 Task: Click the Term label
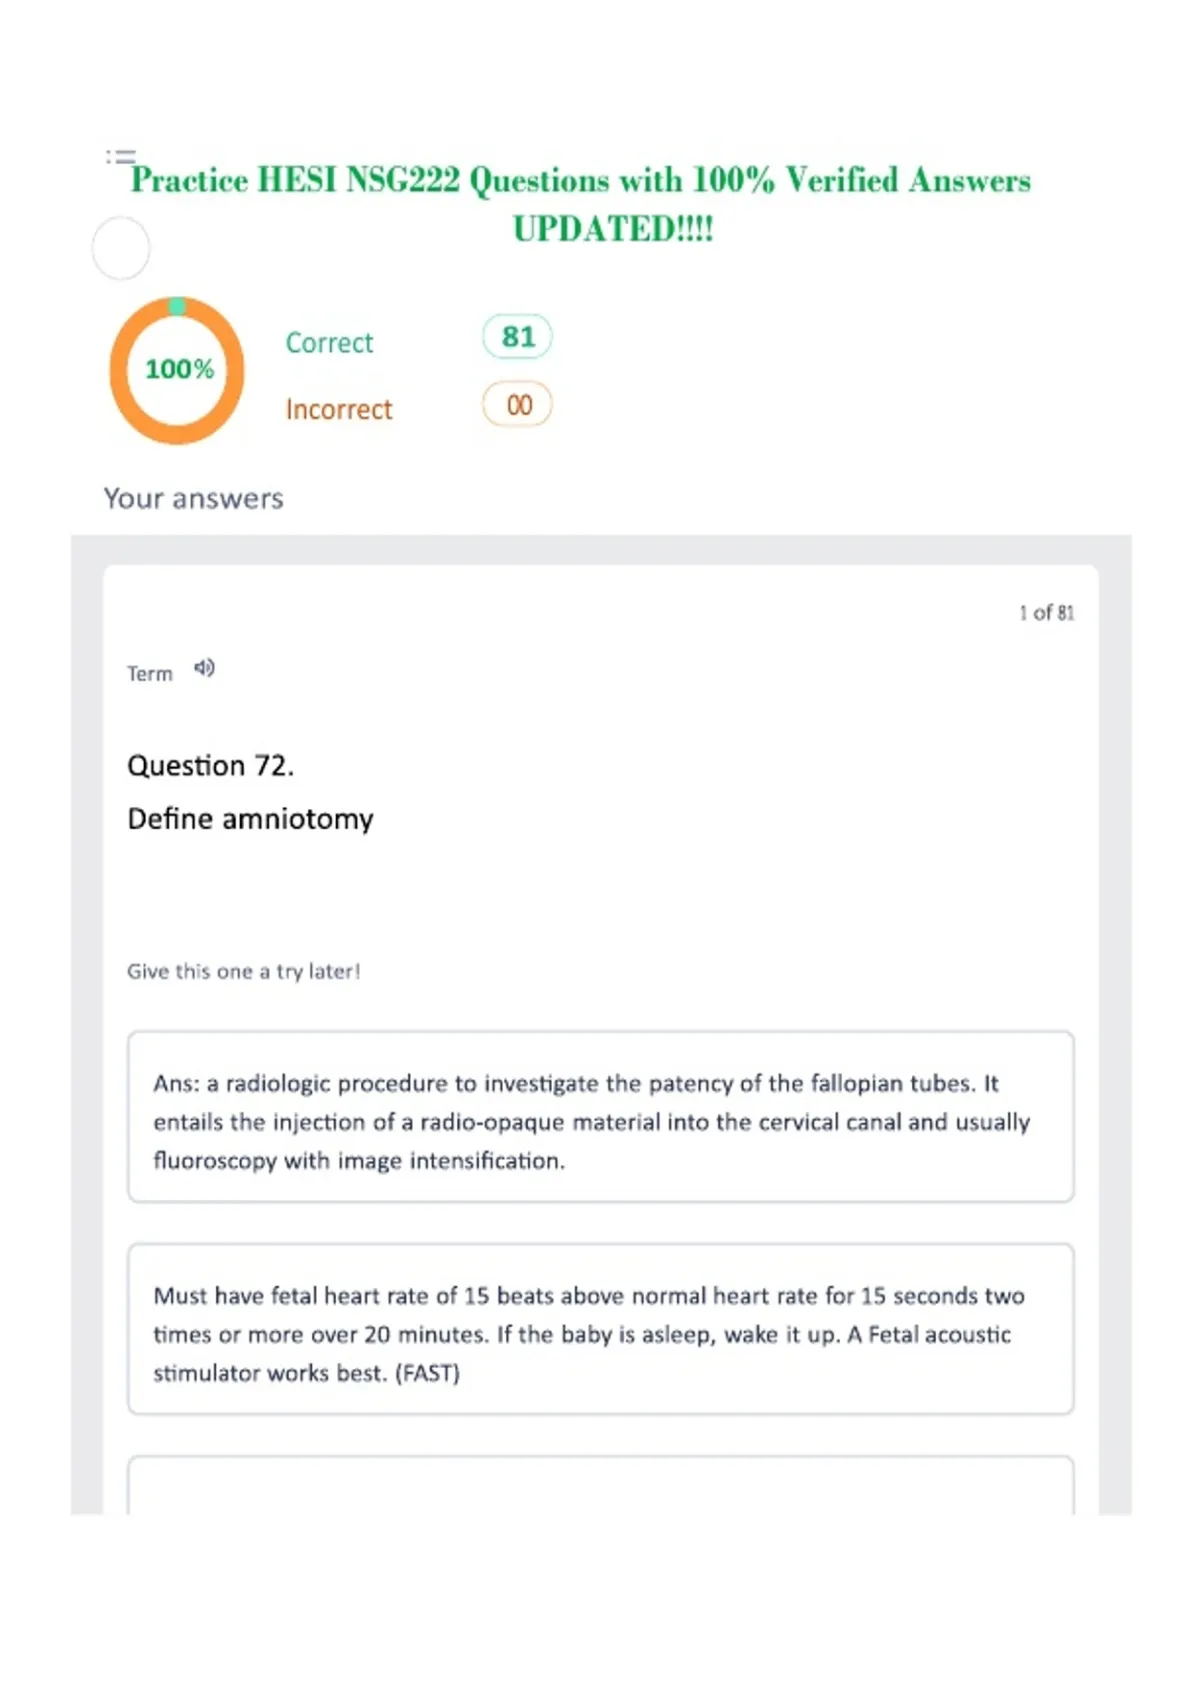click(x=150, y=674)
